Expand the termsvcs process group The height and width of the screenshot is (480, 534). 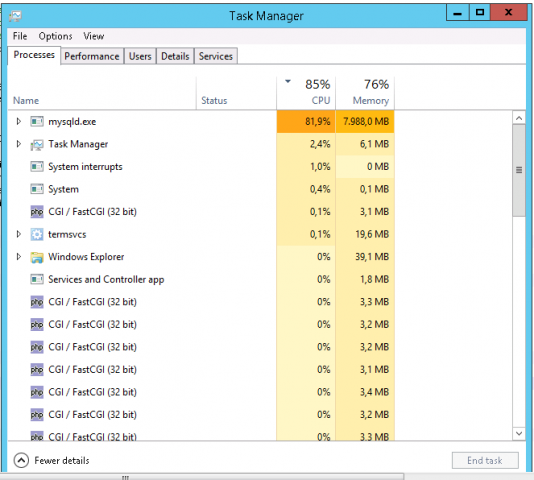[19, 234]
